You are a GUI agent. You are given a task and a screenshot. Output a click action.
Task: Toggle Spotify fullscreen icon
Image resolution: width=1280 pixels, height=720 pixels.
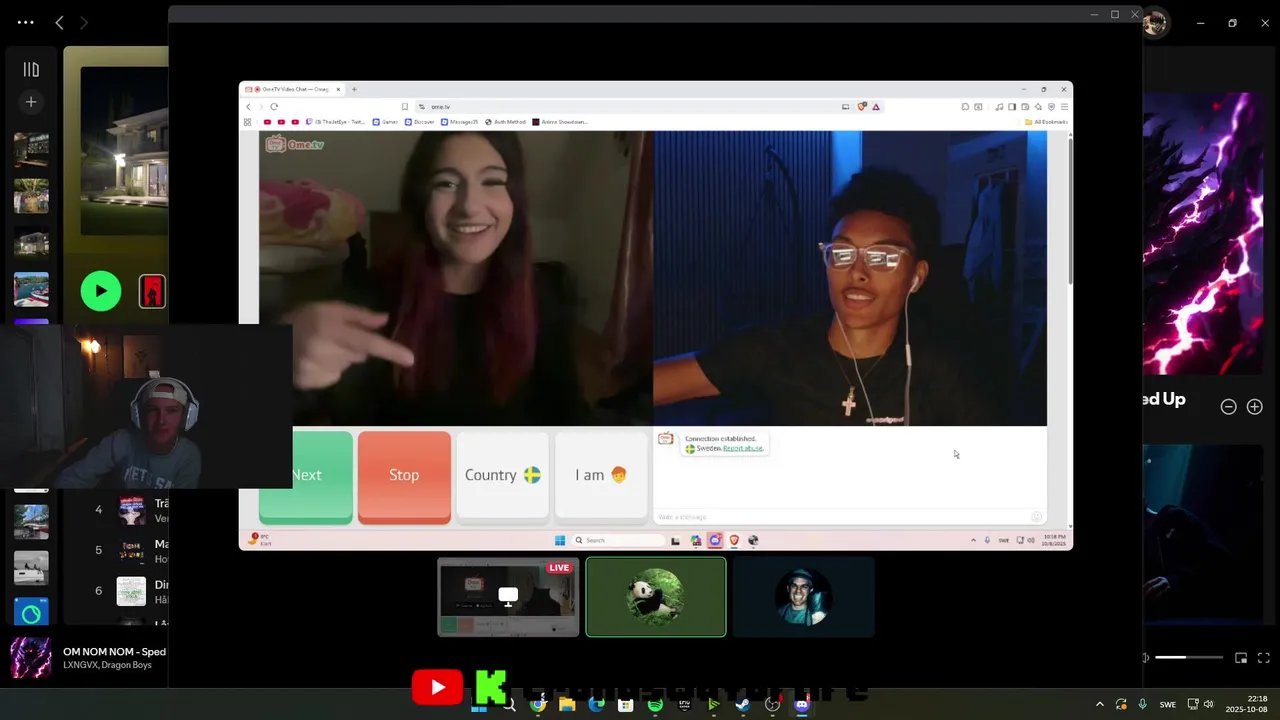(1263, 658)
